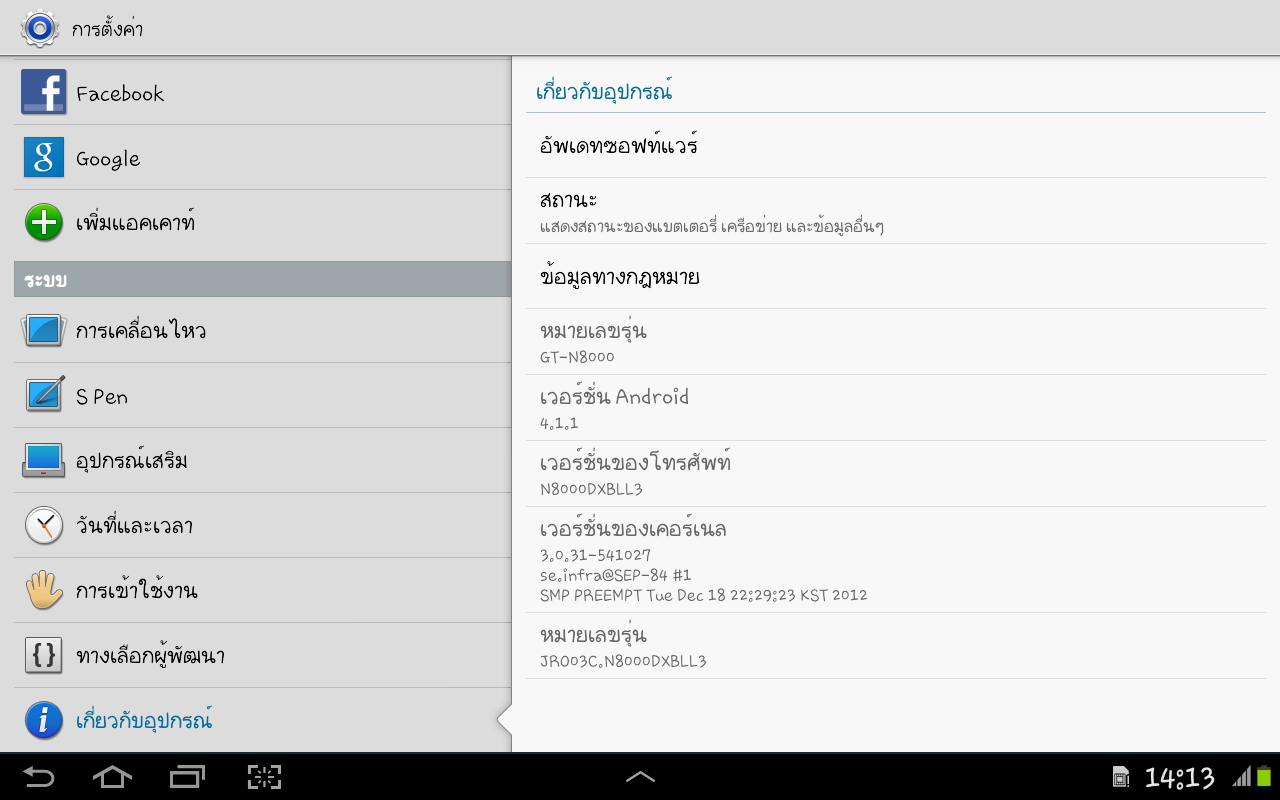1280x800 pixels.
Task: Open developer options braces icon
Action: [44, 655]
